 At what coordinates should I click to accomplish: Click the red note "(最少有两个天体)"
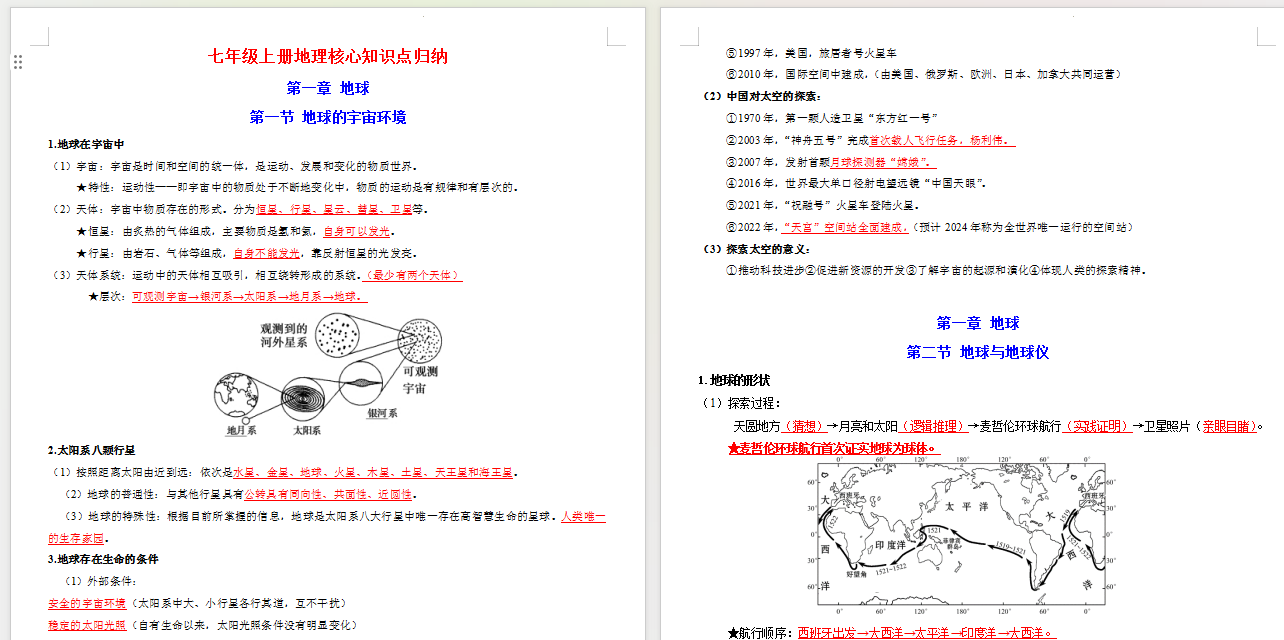[x=414, y=275]
